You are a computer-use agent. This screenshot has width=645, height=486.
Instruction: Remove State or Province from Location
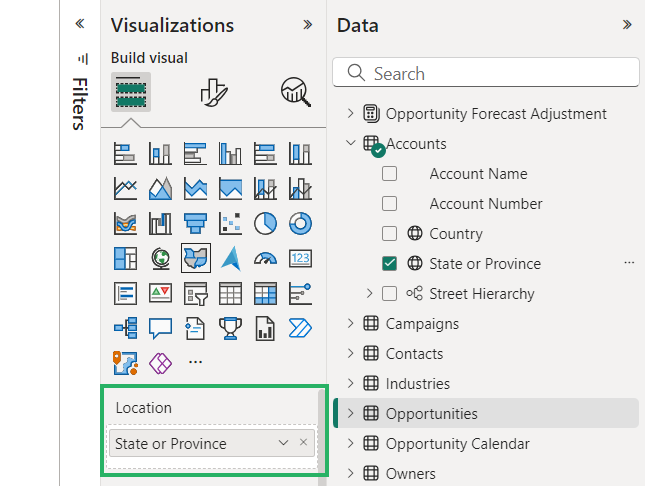coord(303,443)
